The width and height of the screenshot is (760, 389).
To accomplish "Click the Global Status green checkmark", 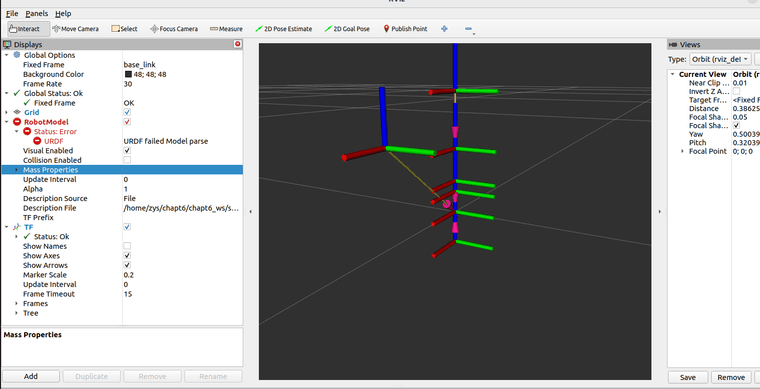I will pyautogui.click(x=17, y=93).
